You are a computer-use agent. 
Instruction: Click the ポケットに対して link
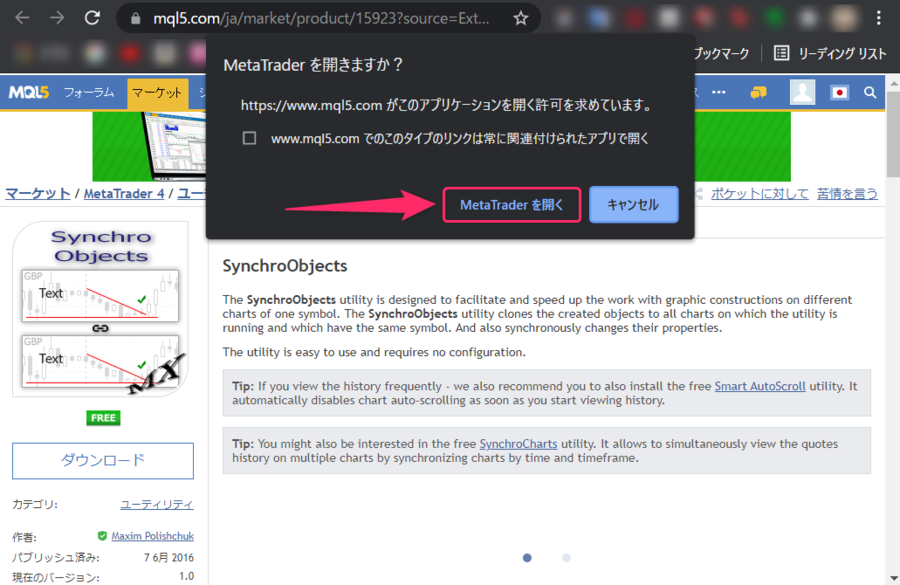click(x=759, y=193)
